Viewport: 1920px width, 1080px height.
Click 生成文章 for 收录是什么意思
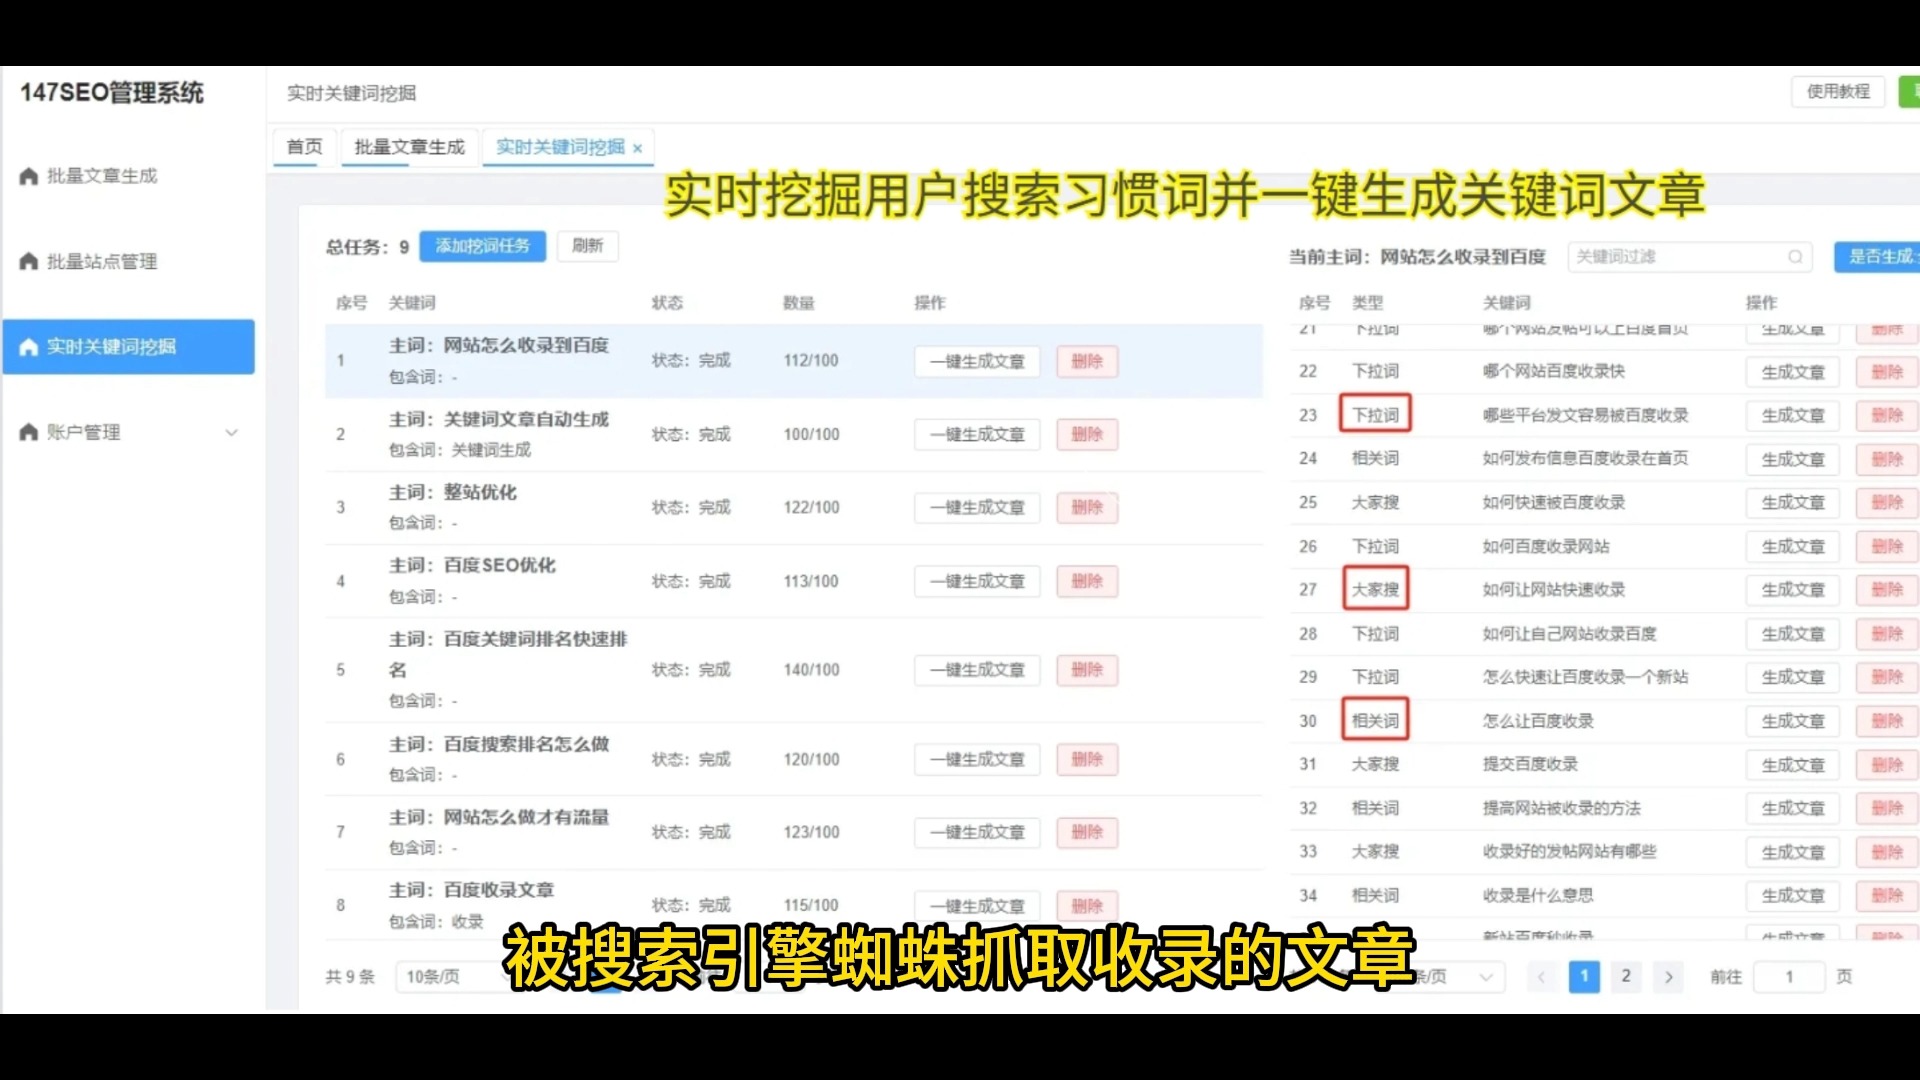pyautogui.click(x=1793, y=896)
